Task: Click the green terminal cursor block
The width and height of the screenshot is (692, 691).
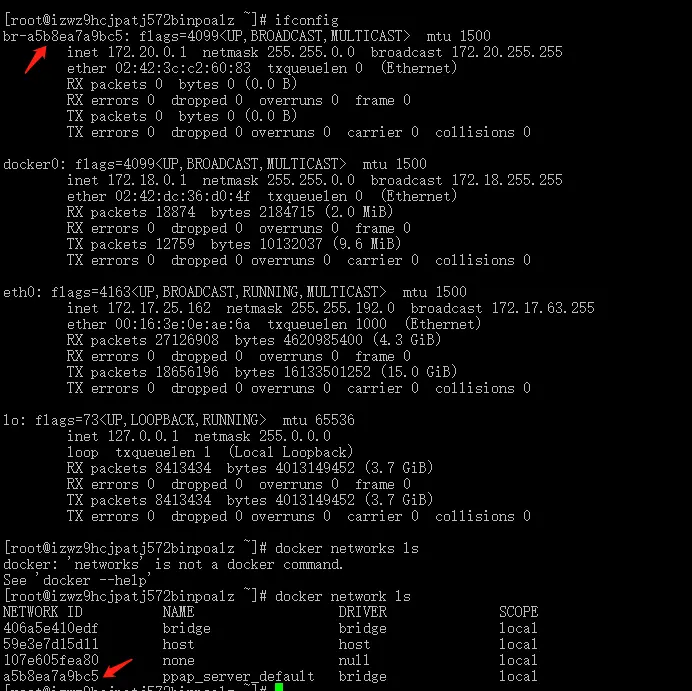Action: tap(278, 687)
